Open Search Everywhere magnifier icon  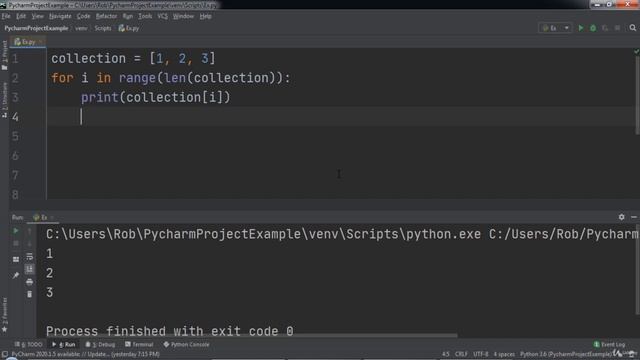click(x=632, y=28)
